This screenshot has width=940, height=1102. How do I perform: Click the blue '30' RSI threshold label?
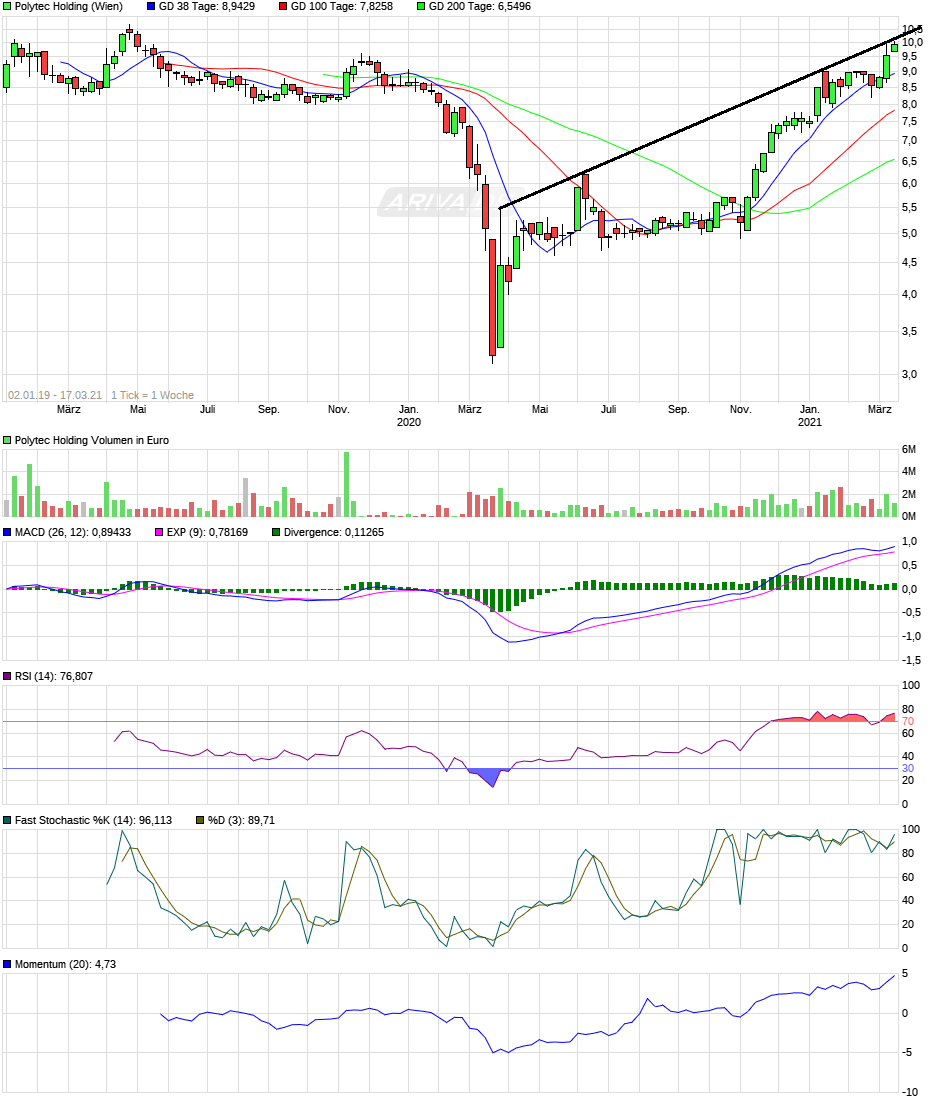coord(908,769)
